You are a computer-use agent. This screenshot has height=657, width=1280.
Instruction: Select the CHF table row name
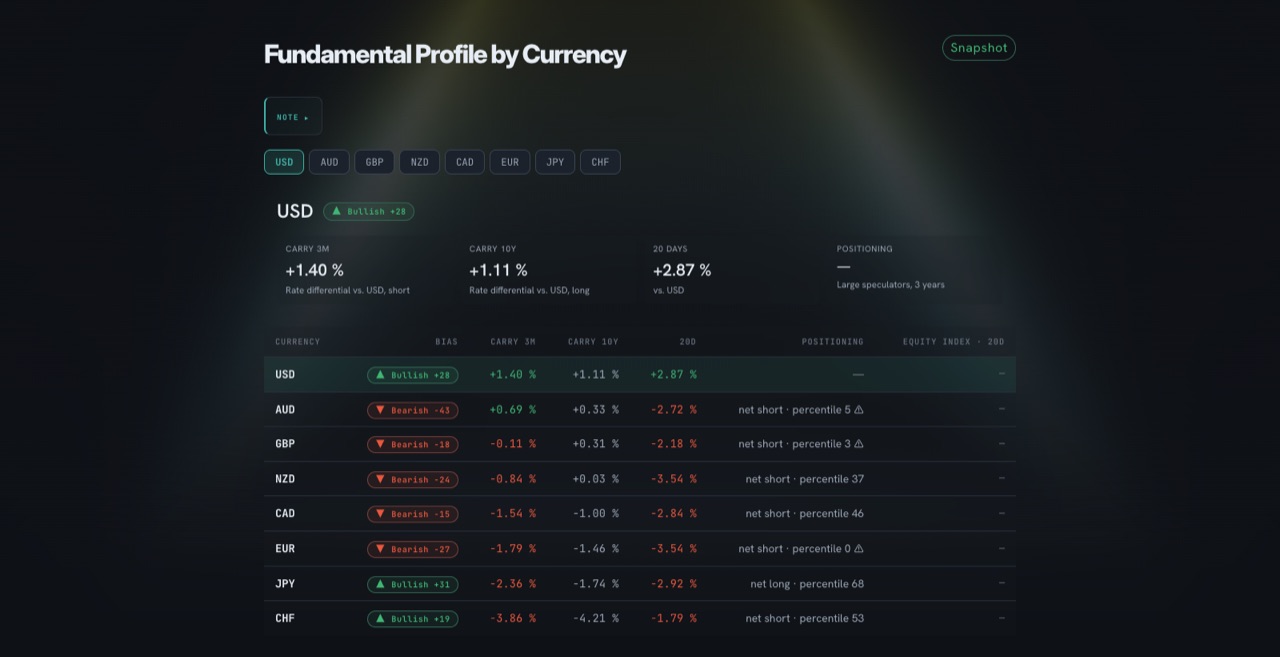(x=285, y=618)
